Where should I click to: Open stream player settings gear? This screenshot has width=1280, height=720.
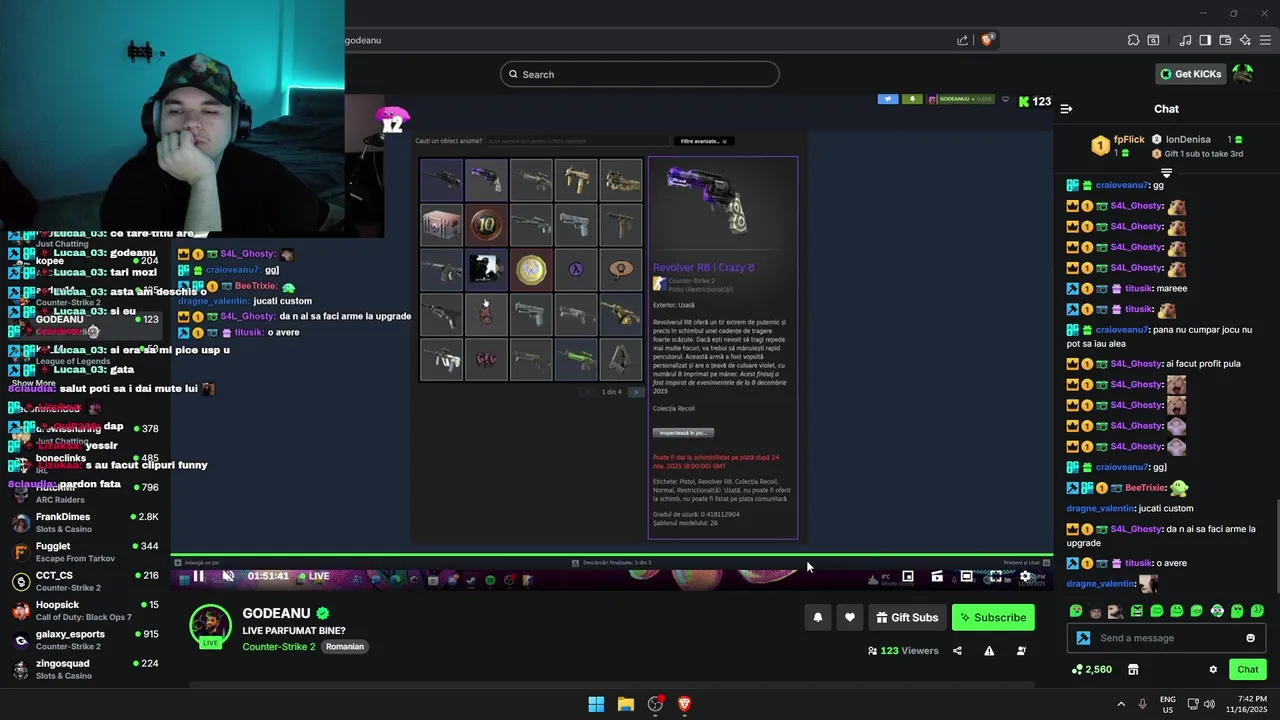coord(1024,576)
